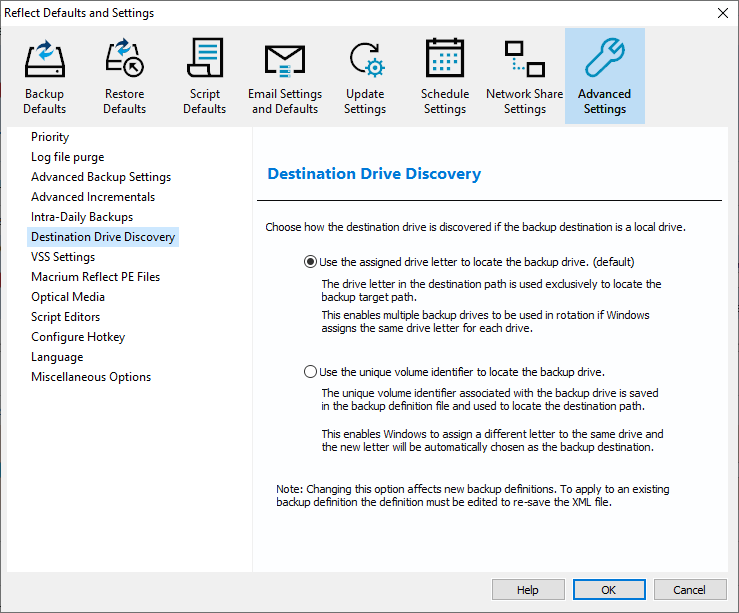The image size is (739, 613).
Task: Click the Help button
Action: coord(527,590)
